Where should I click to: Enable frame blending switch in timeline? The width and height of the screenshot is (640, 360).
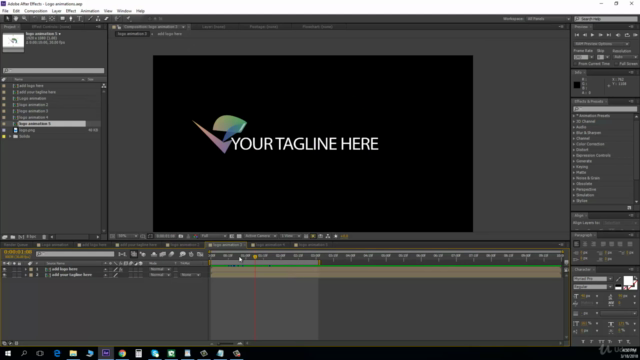(x=162, y=254)
